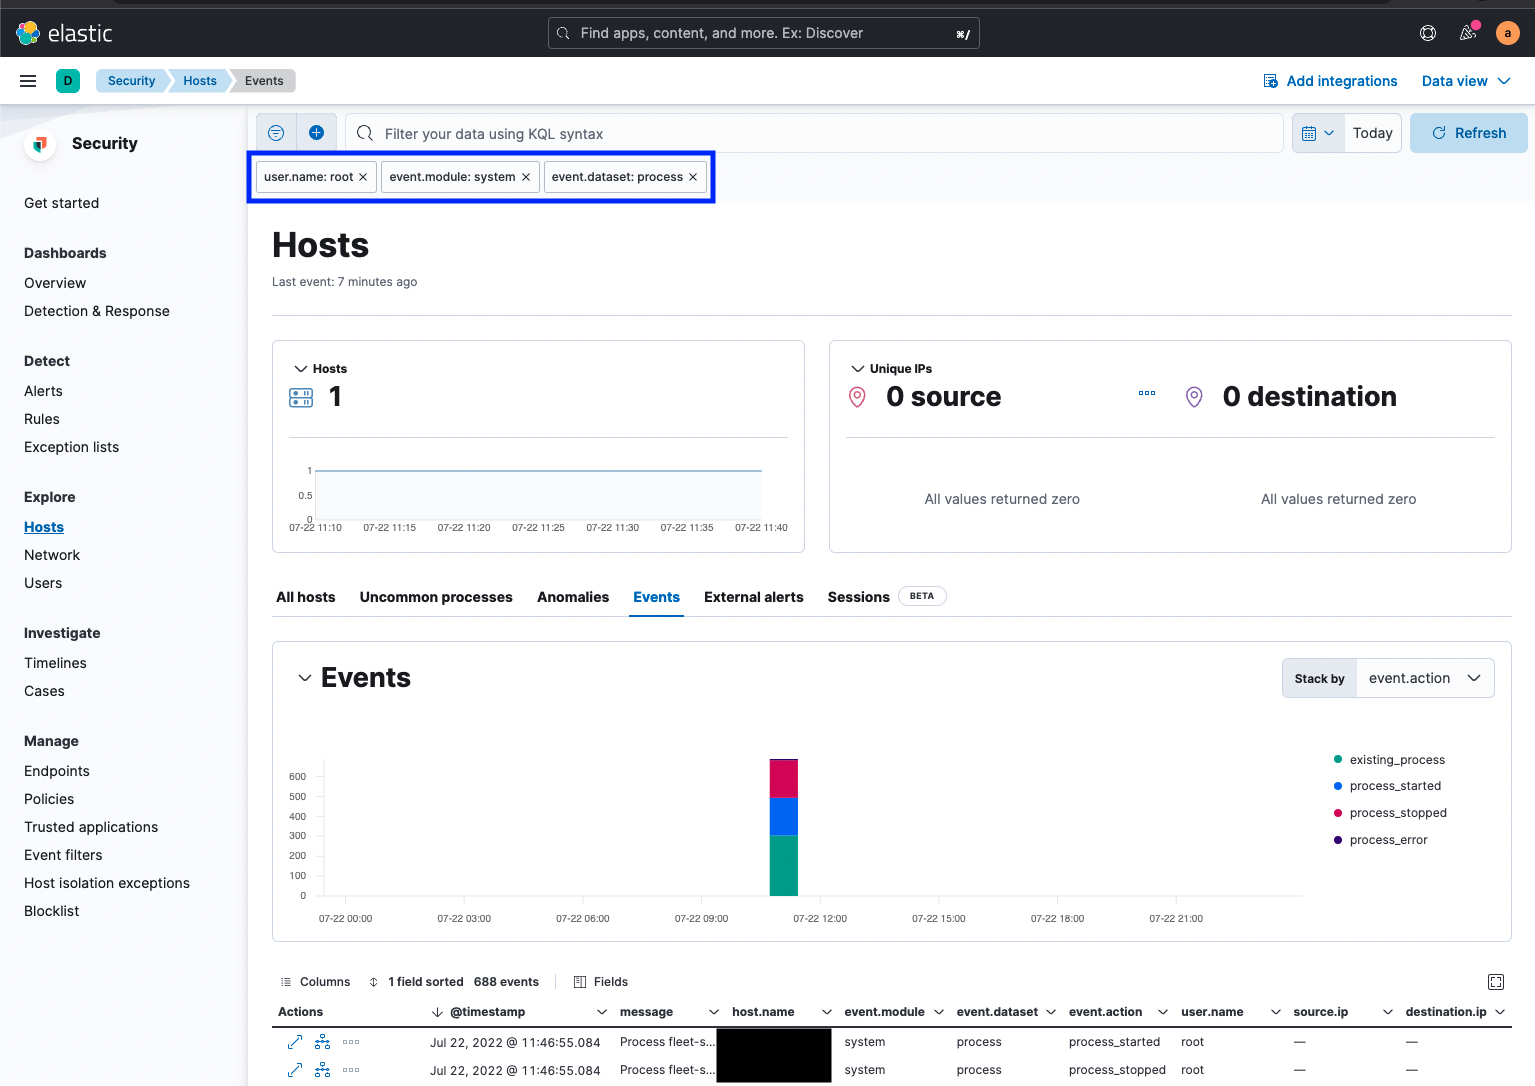
Task: Open the Columns selector button
Action: click(x=315, y=982)
